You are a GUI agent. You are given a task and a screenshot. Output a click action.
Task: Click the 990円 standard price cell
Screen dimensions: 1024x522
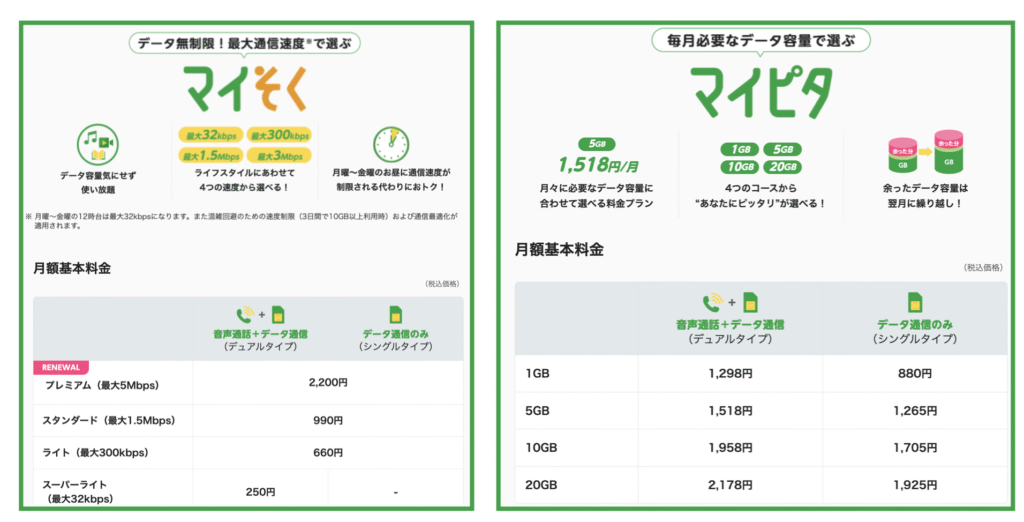click(x=328, y=420)
